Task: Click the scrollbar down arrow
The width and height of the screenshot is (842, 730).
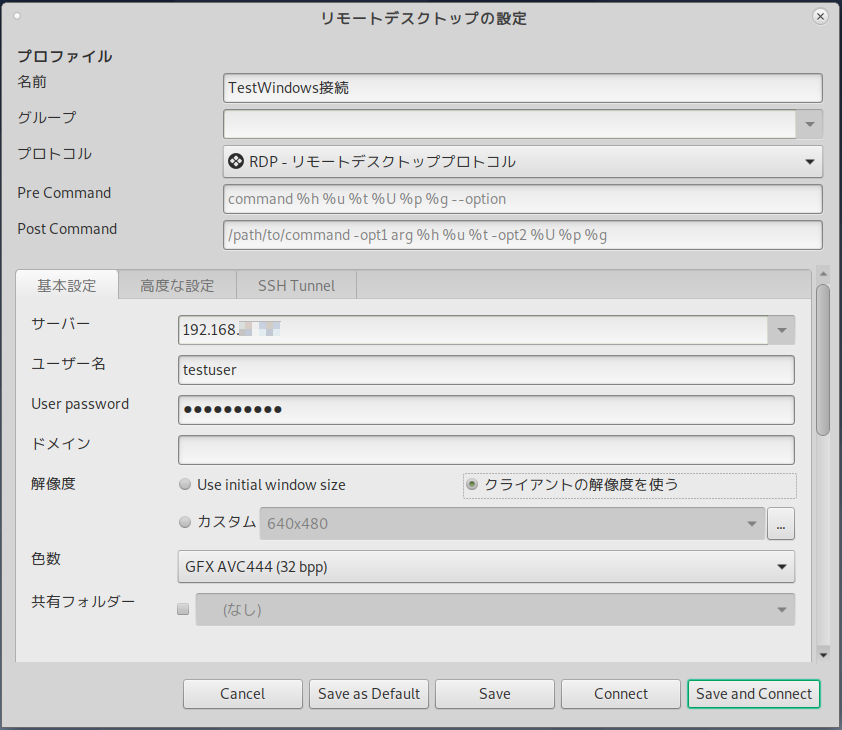Action: click(823, 654)
